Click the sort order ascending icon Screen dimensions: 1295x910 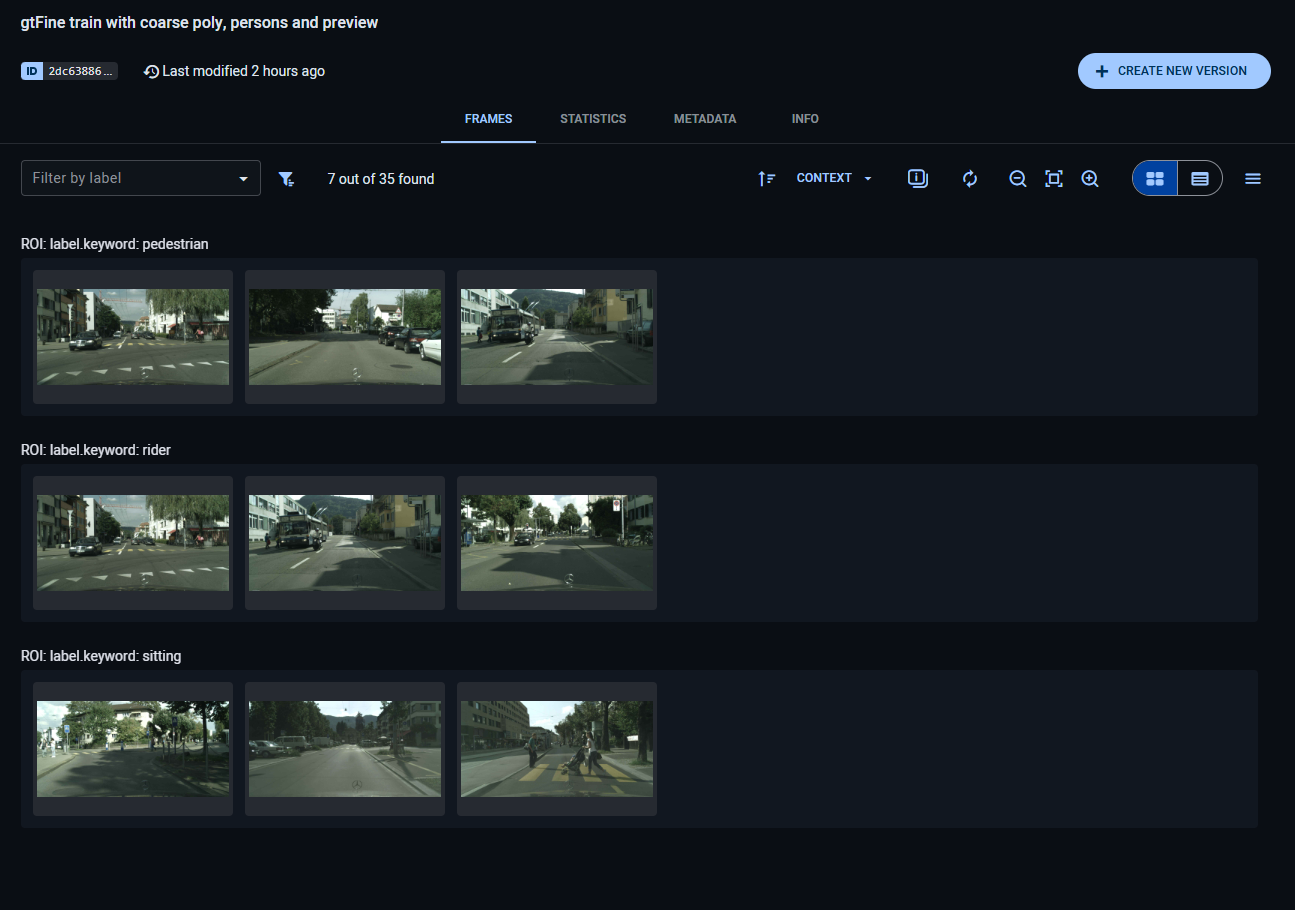[x=766, y=179]
